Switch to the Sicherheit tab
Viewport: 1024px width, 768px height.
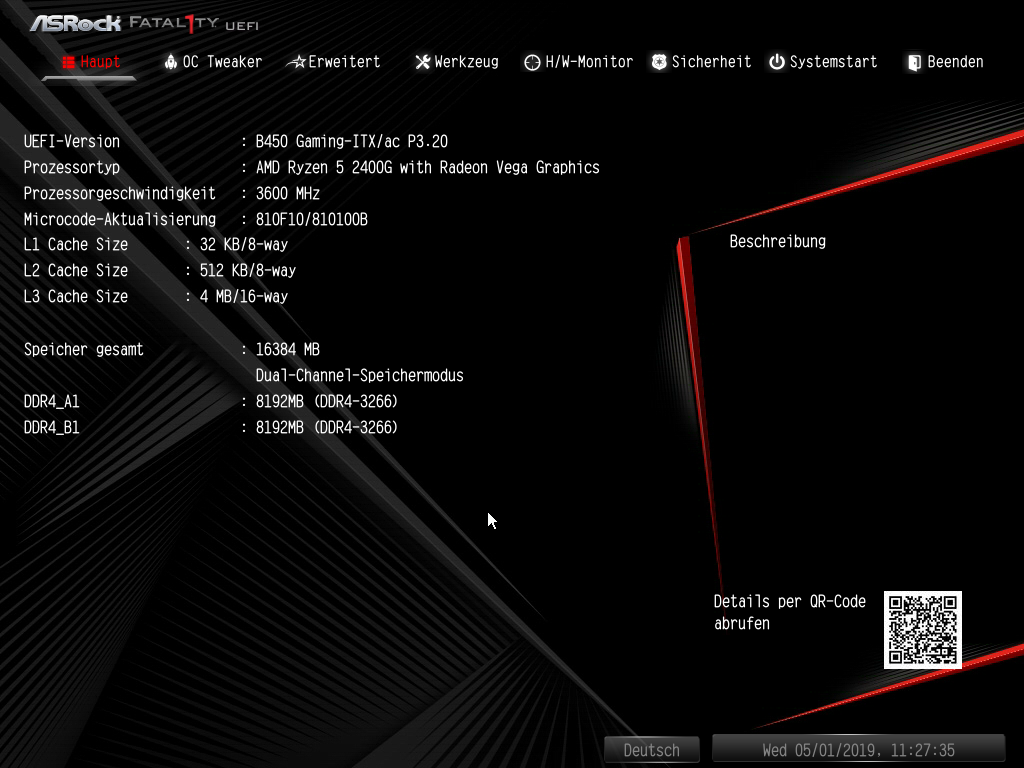pyautogui.click(x=701, y=62)
